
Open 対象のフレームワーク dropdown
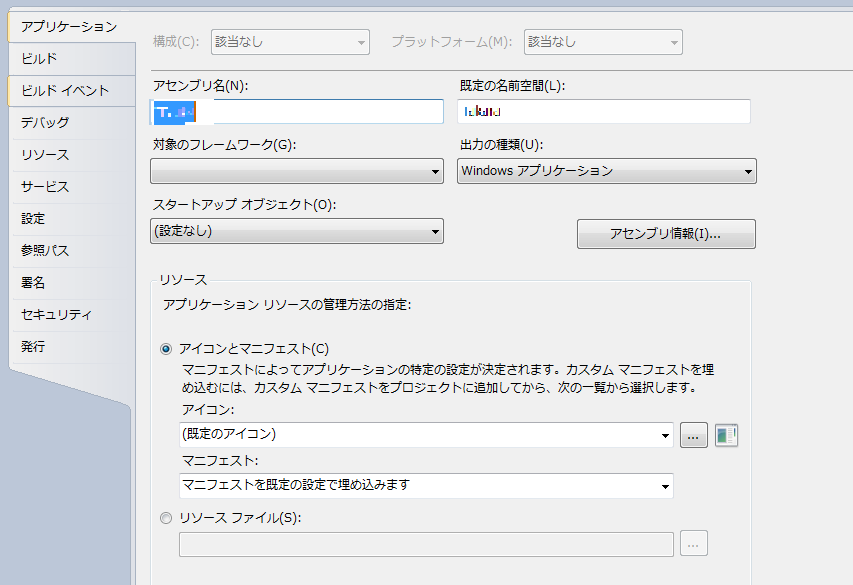(296, 172)
